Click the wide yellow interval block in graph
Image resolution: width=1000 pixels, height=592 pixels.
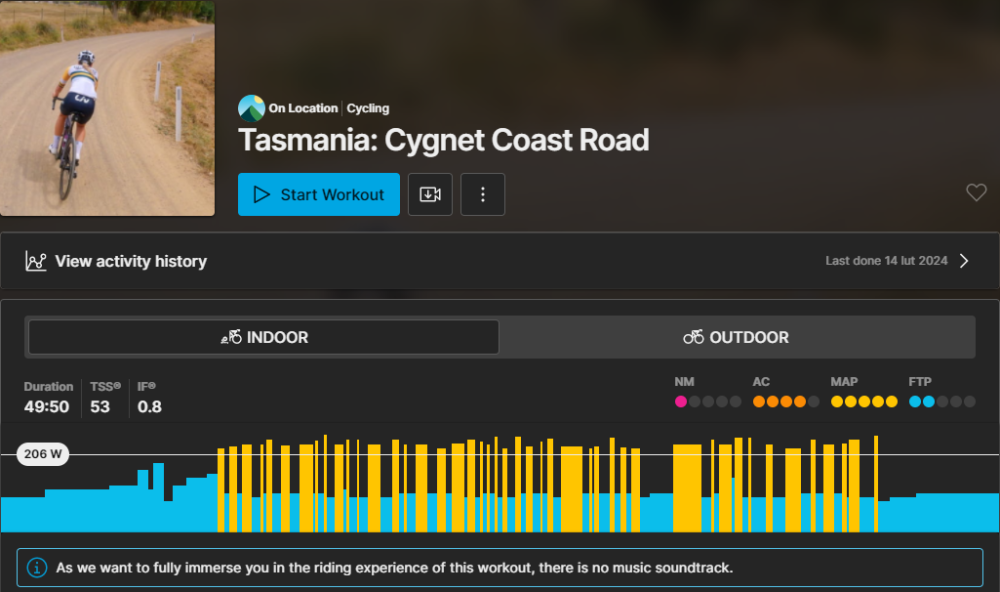pos(687,488)
